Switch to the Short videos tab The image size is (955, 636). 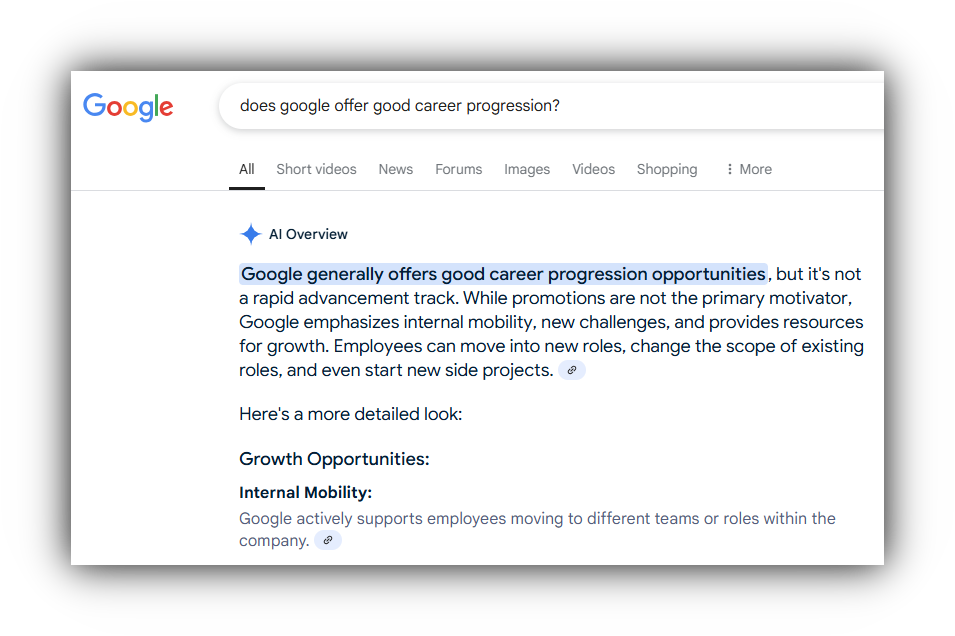[x=316, y=169]
